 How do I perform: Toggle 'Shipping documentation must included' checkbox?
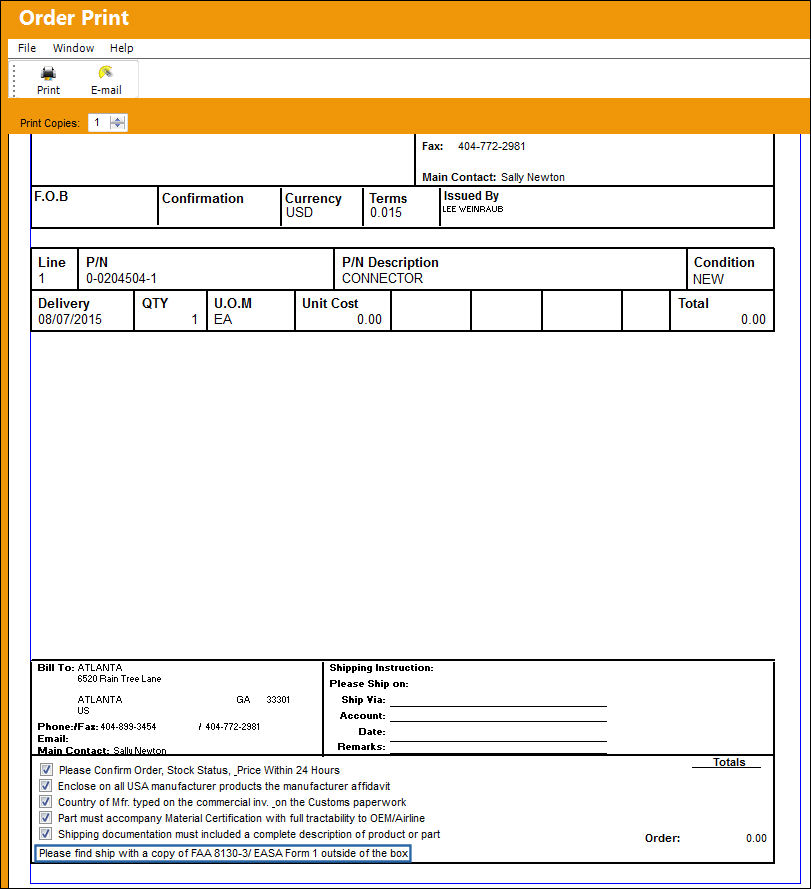[46, 833]
